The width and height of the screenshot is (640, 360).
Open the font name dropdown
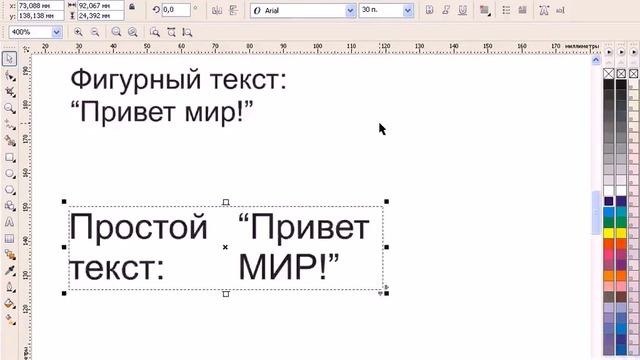(351, 11)
